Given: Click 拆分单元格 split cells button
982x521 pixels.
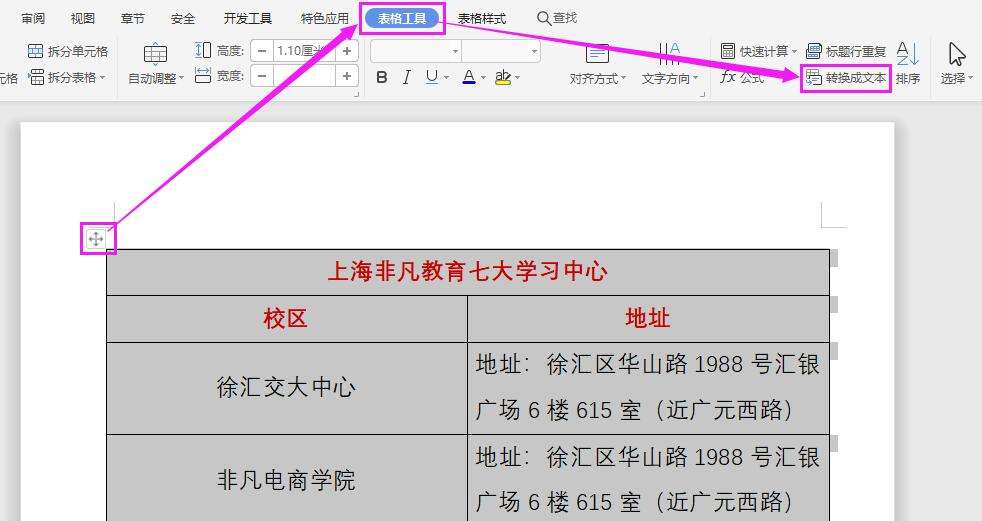Looking at the screenshot, I should [x=68, y=51].
